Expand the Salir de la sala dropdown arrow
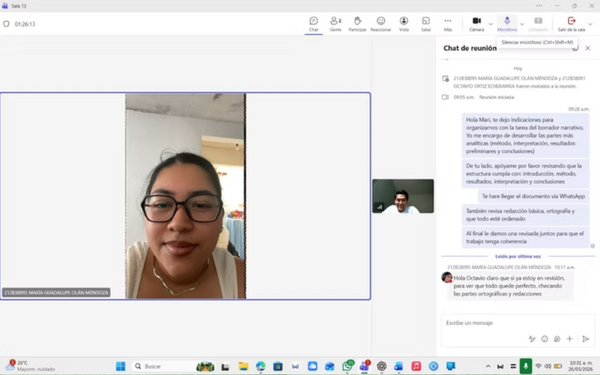 tap(590, 24)
